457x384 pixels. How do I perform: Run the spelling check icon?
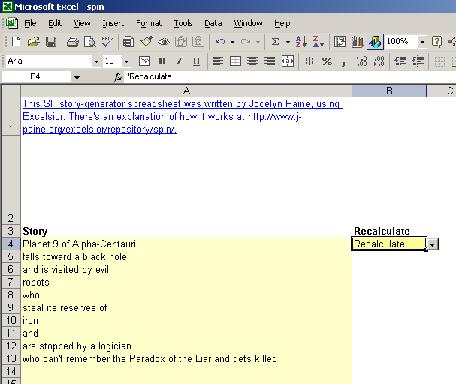[x=107, y=42]
